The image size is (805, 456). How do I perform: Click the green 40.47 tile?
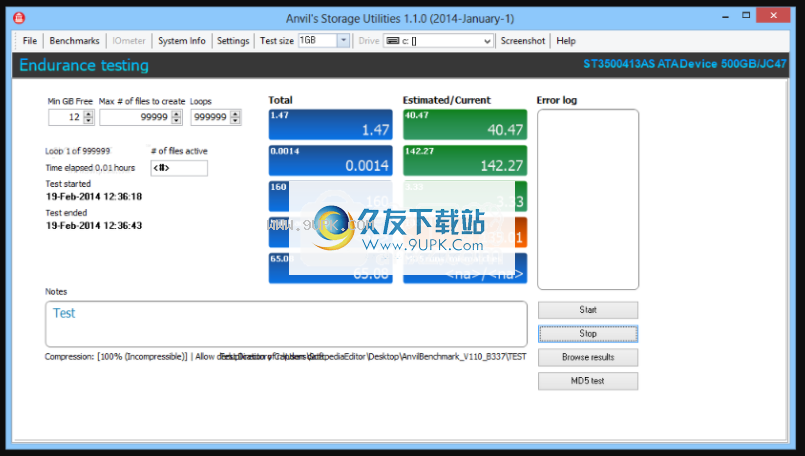click(x=465, y=124)
